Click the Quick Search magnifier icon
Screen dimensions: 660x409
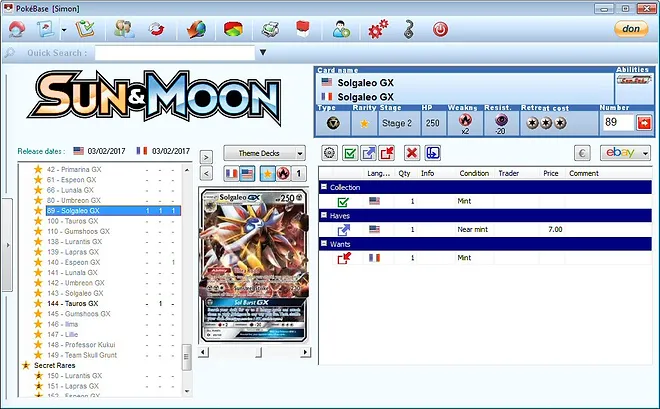click(10, 53)
